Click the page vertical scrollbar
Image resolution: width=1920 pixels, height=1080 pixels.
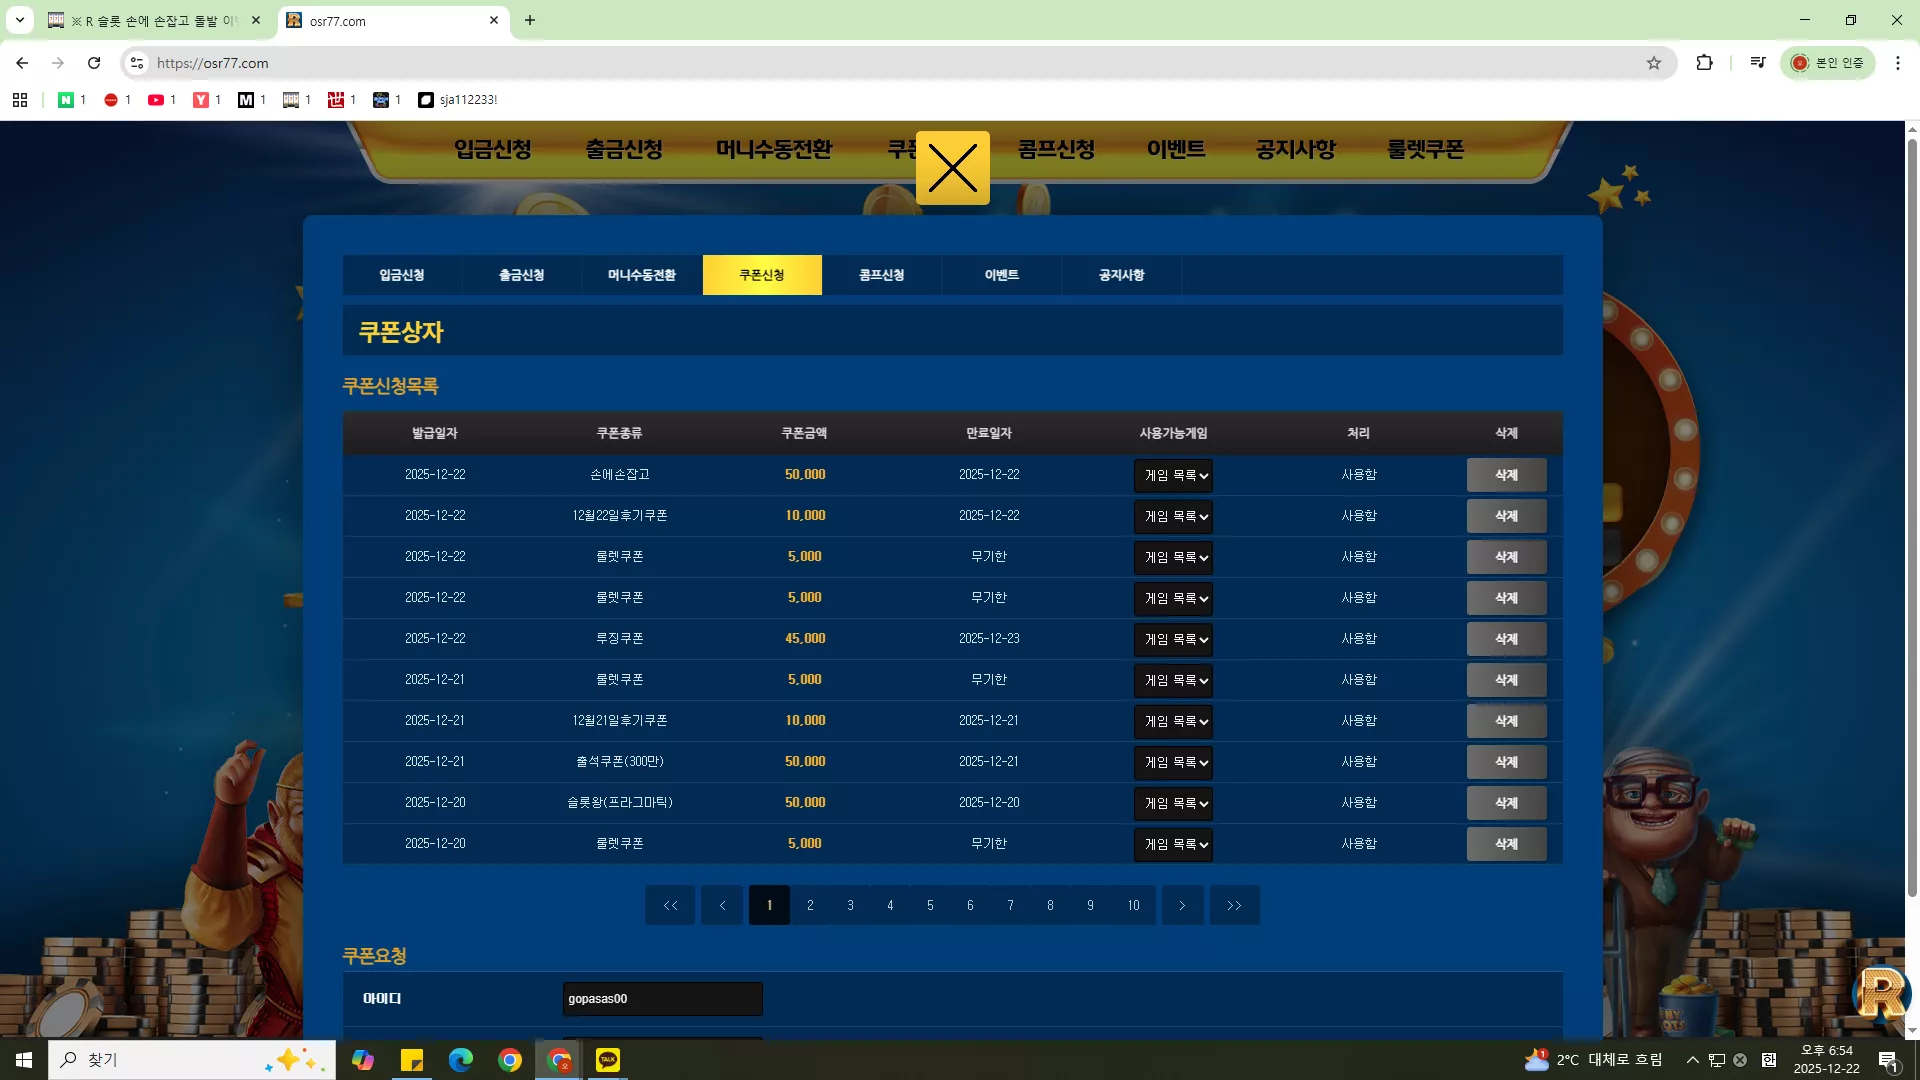click(1912, 518)
